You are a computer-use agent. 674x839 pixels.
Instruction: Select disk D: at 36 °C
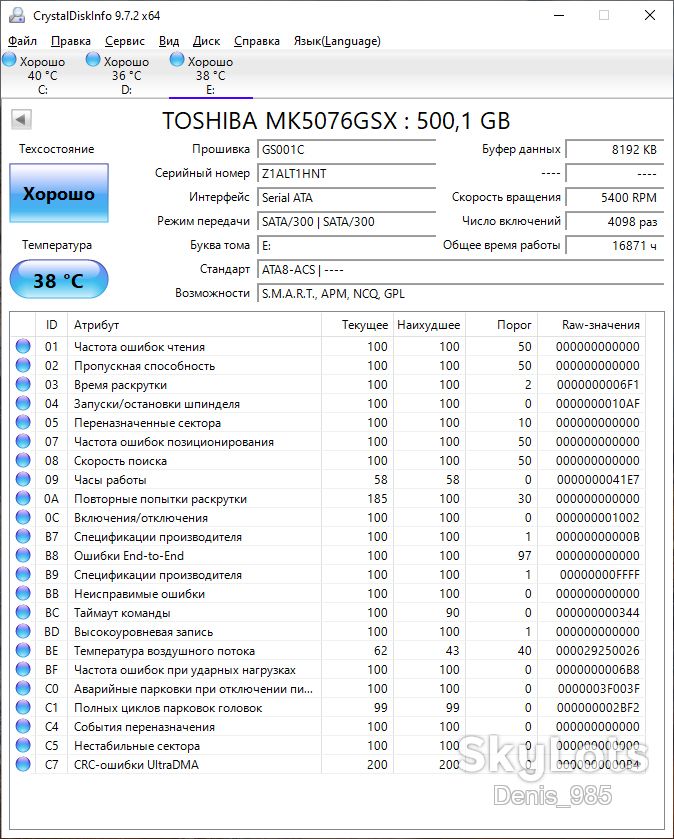pyautogui.click(x=126, y=75)
